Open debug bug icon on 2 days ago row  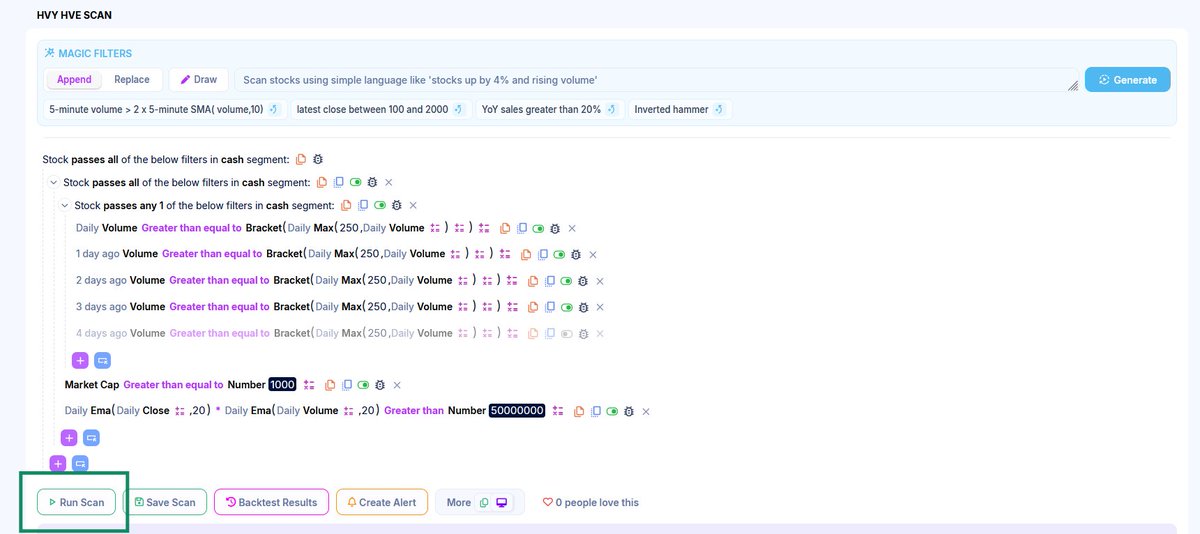582,281
